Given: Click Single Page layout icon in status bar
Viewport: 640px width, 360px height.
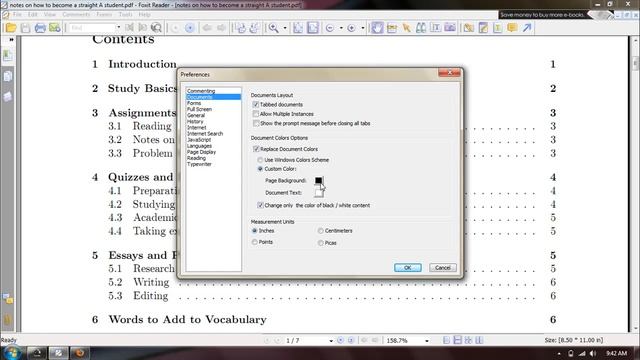Looking at the screenshot, I should coord(447,340).
